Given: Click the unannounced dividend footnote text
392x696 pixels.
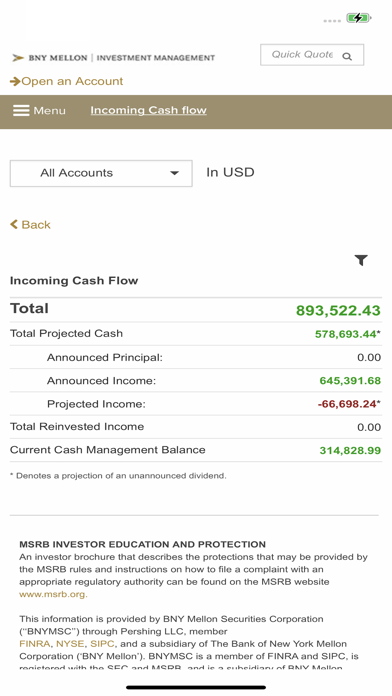Looking at the screenshot, I should [x=118, y=476].
